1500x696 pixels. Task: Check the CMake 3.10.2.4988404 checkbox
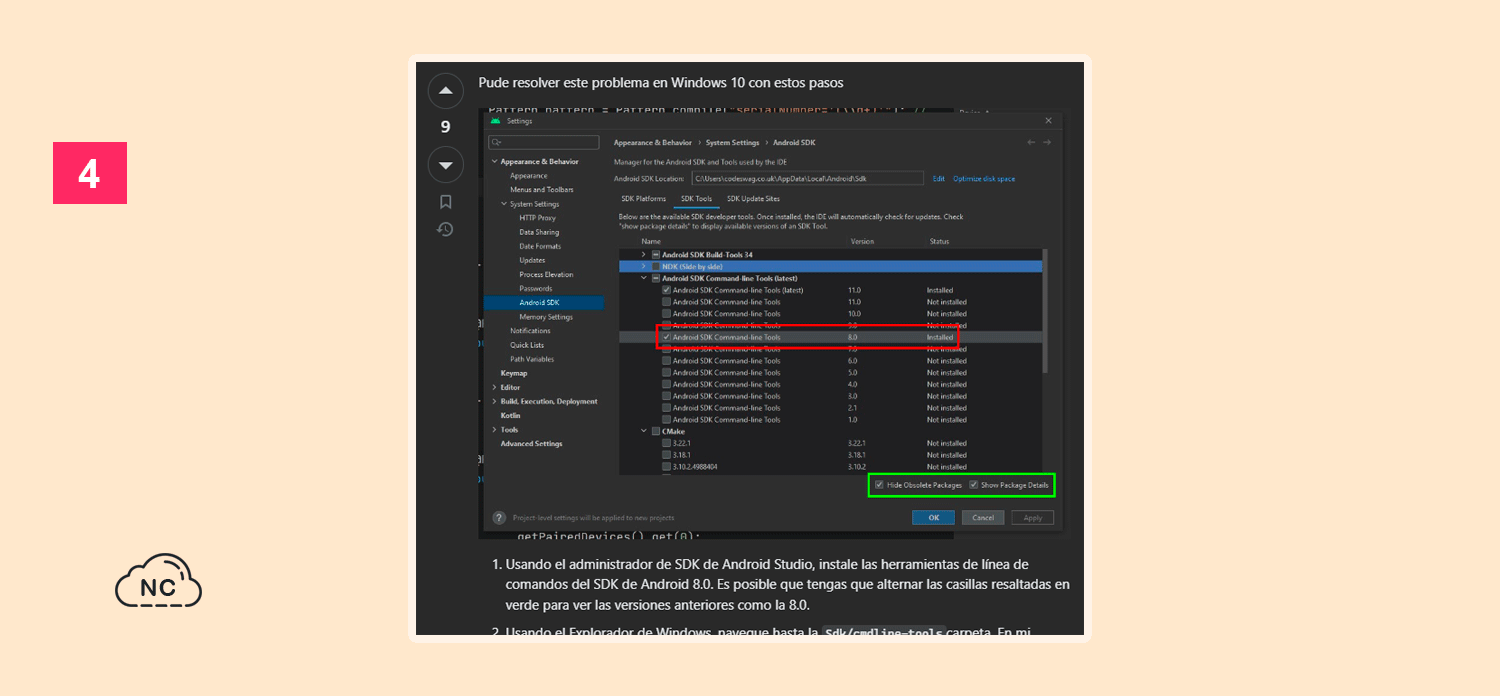667,467
